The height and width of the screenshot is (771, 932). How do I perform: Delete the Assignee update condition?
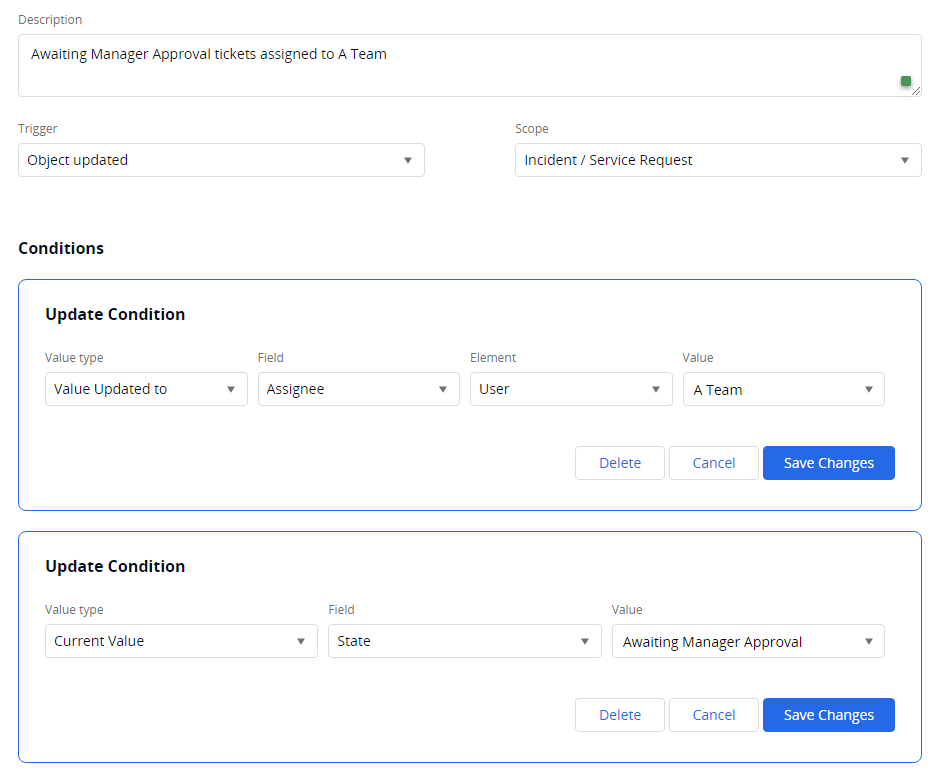point(620,463)
